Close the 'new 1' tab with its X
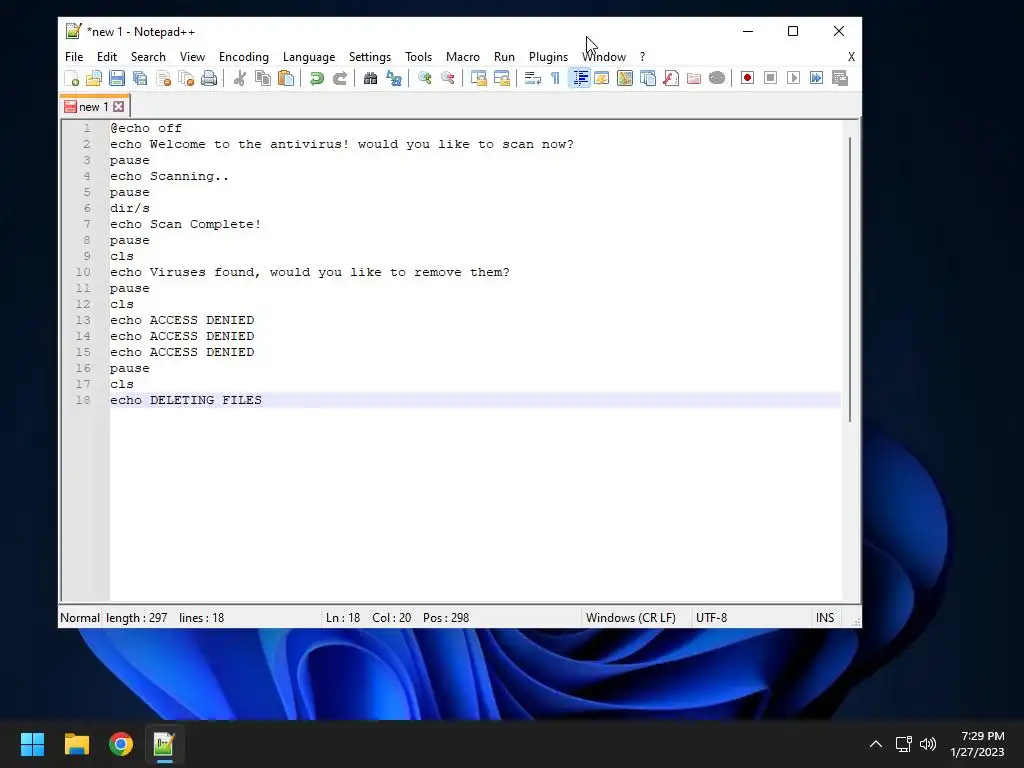 point(118,106)
